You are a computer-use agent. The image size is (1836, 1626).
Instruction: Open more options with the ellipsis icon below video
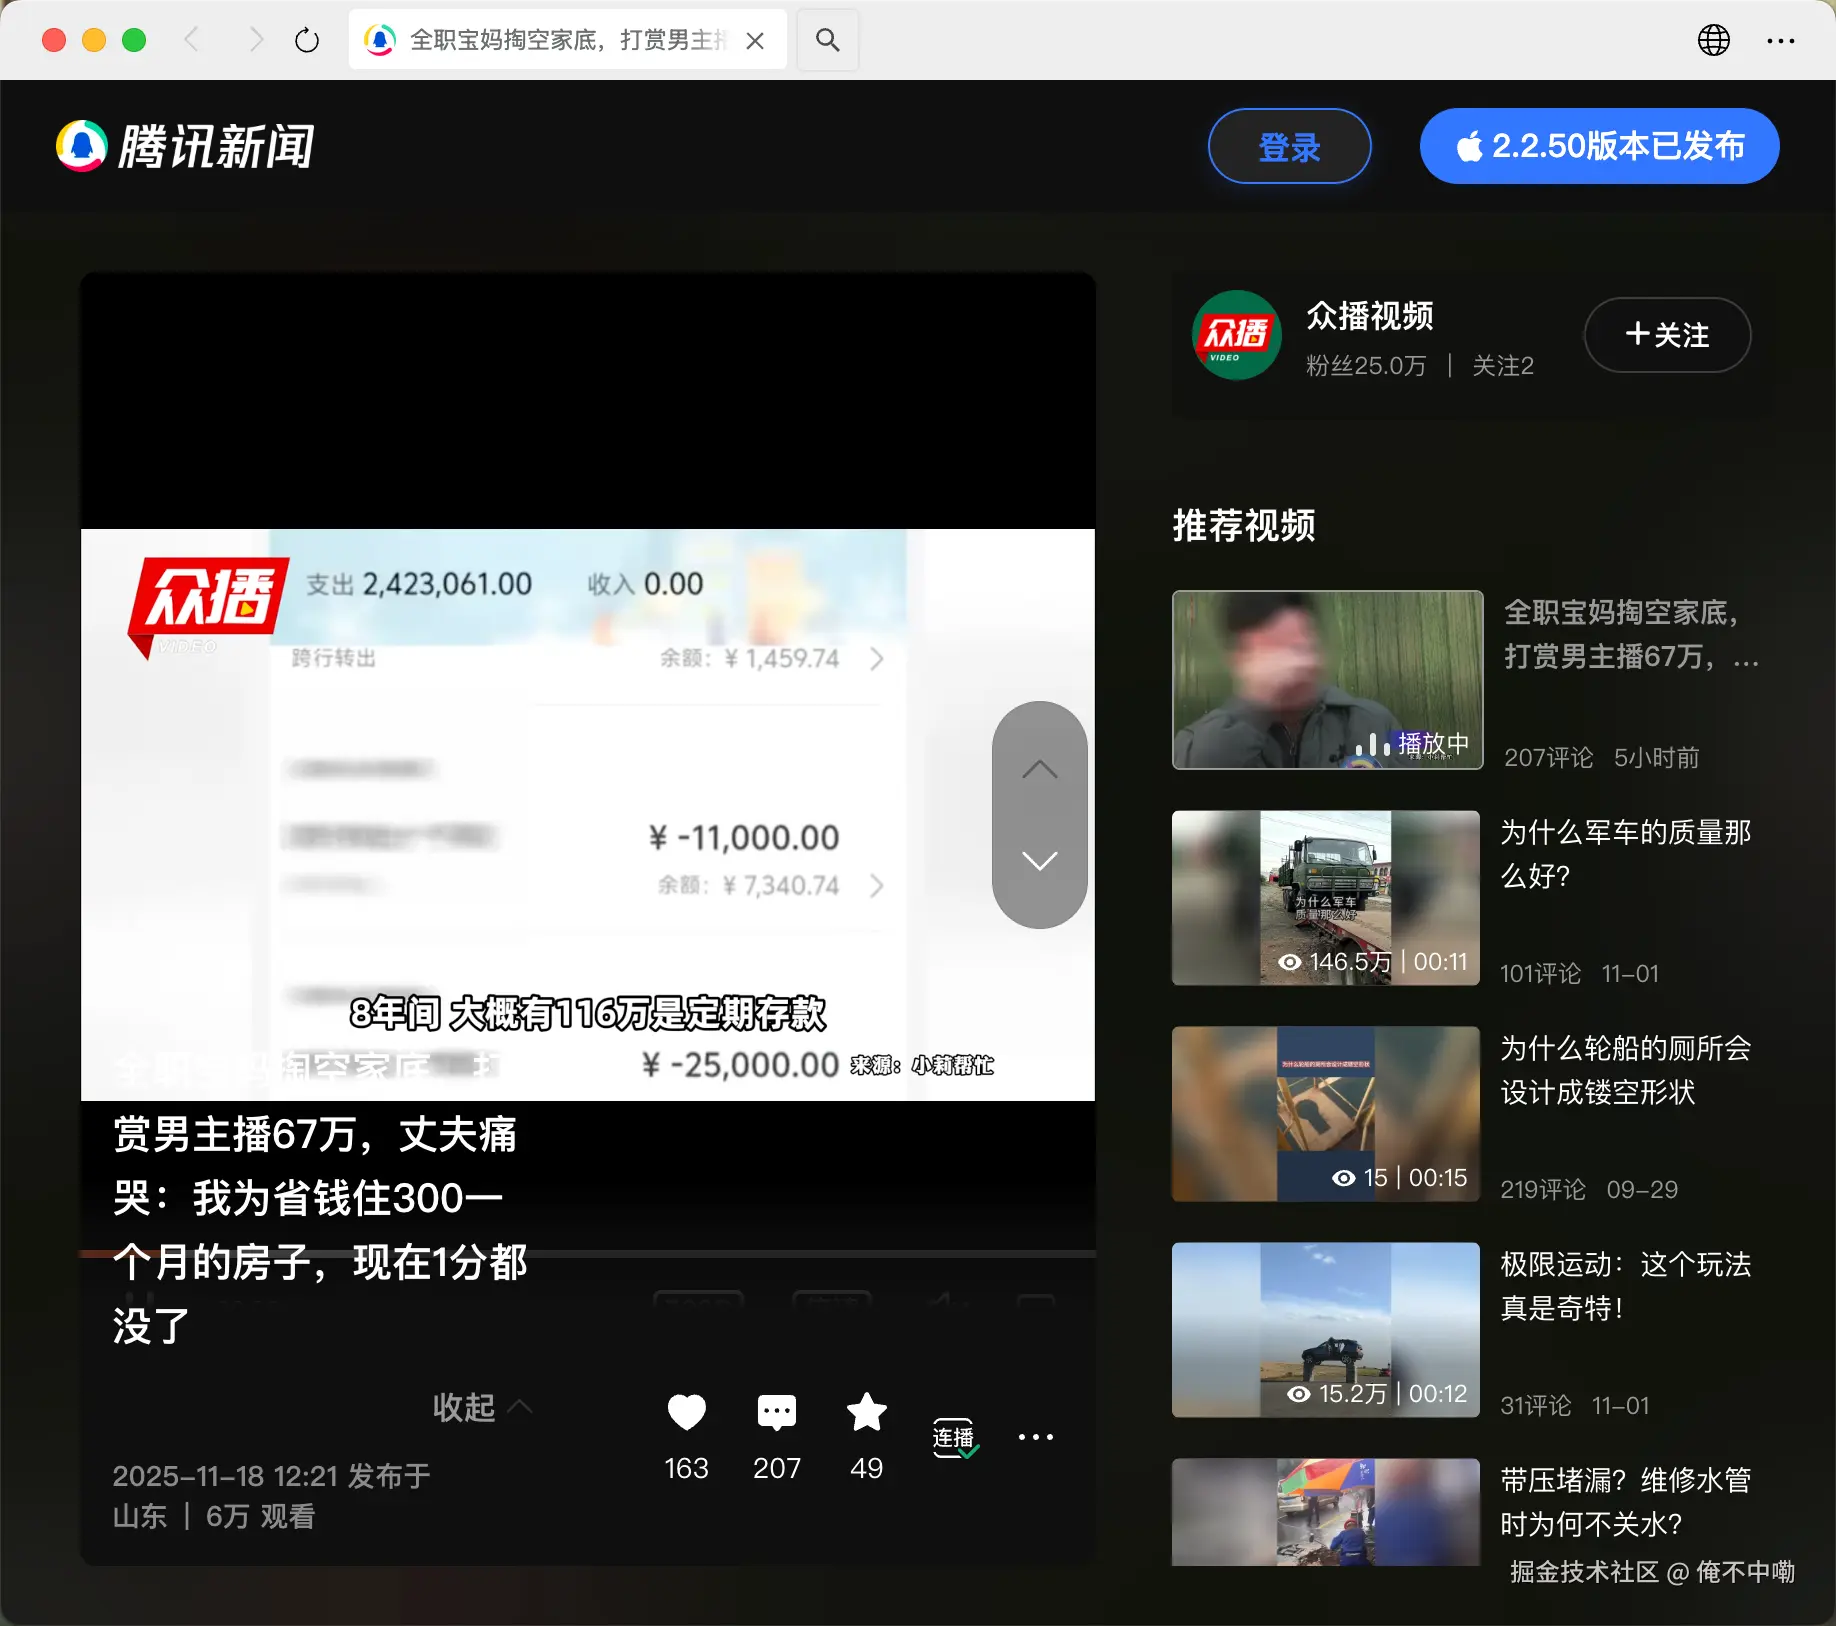tap(1036, 1437)
